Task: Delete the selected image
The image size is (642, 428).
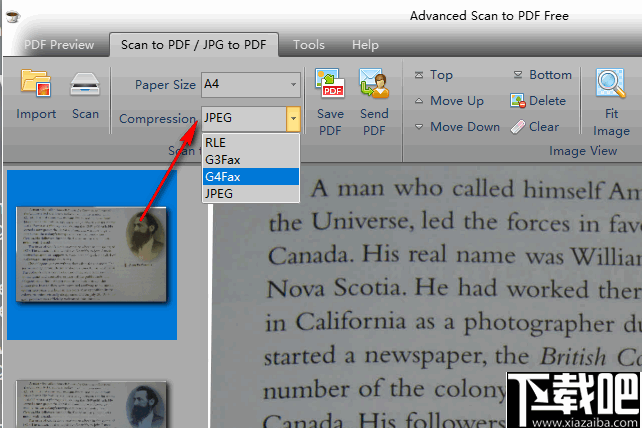Action: [538, 101]
